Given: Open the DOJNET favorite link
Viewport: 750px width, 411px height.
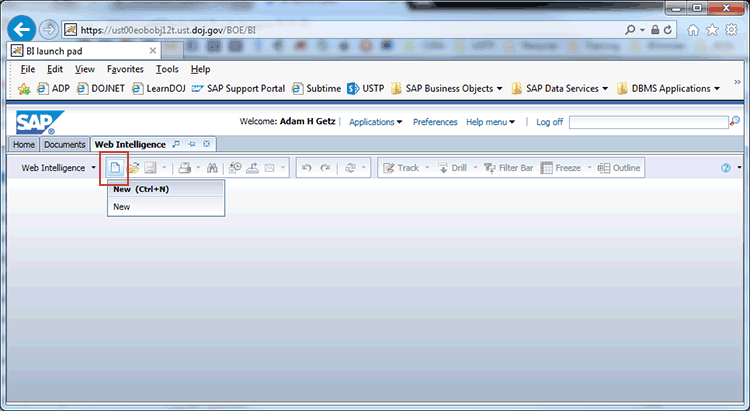Looking at the screenshot, I should click(101, 89).
